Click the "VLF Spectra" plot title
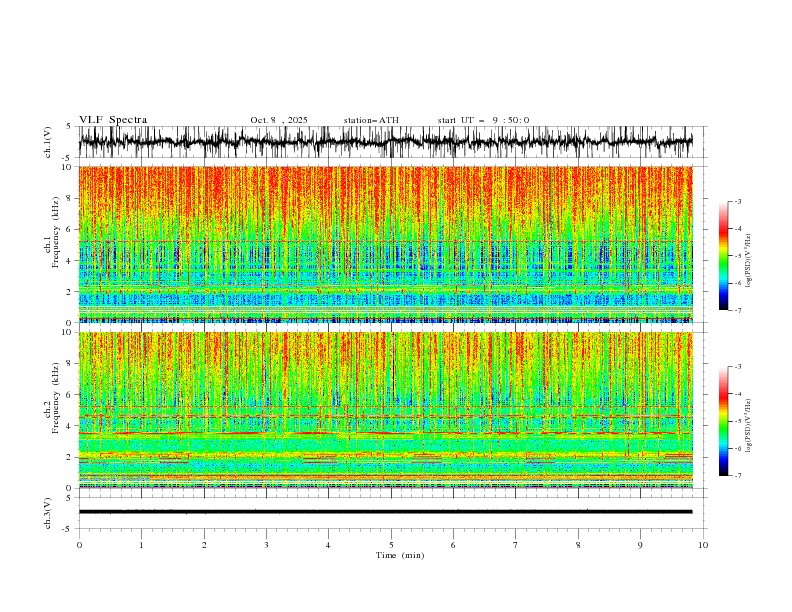The image size is (792, 612). 113,120
